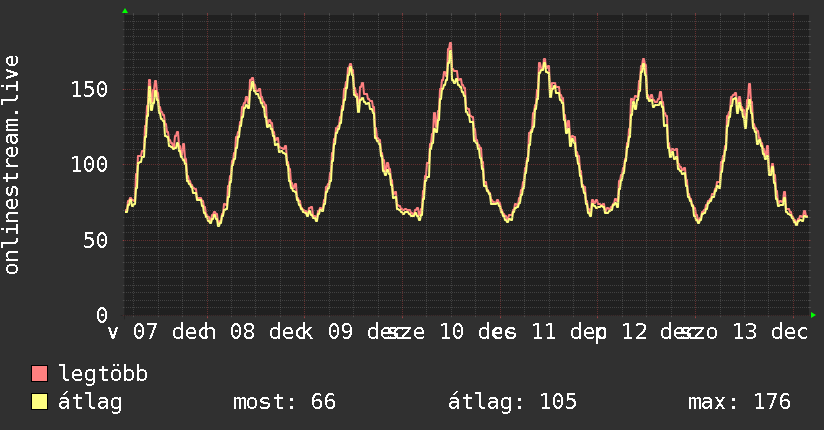Click the '11 dec' x-axis date label

[x=570, y=332]
